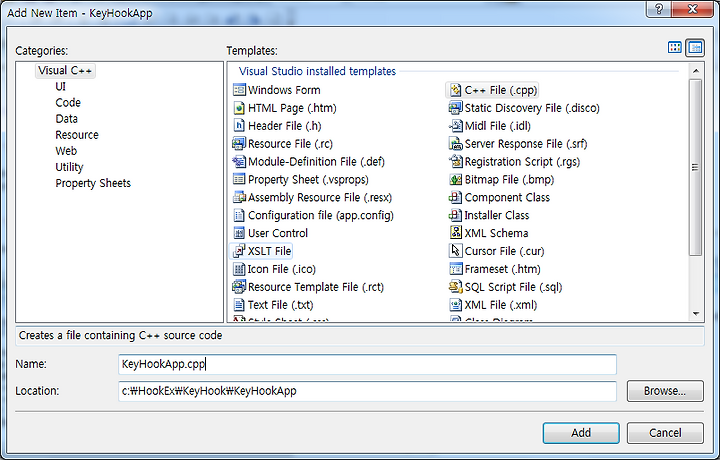Viewport: 720px width, 460px height.
Task: Choose the Module-Definition File (.def) icon
Action: click(239, 162)
